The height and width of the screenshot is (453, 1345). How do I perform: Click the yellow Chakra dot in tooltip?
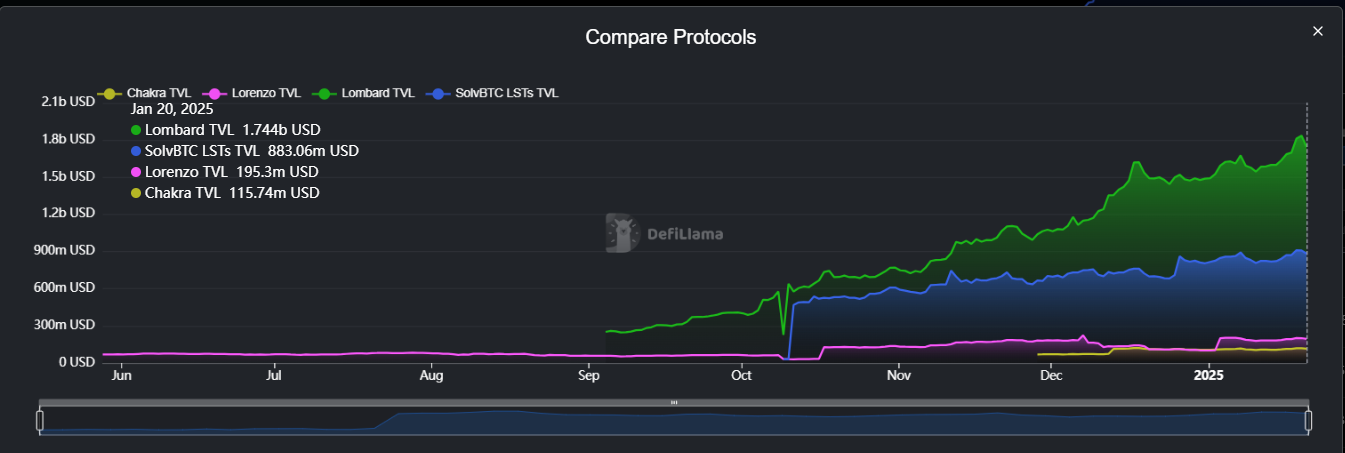pos(136,193)
